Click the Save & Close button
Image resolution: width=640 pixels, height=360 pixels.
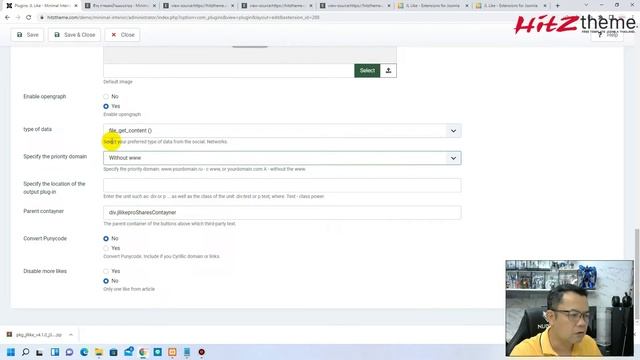[x=75, y=35]
